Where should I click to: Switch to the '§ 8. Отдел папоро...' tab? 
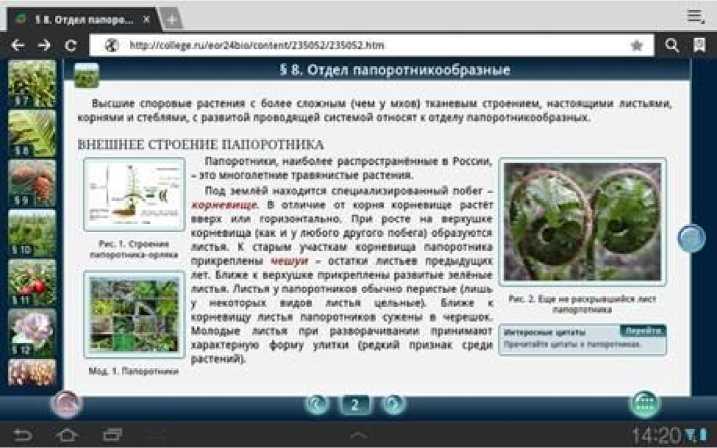click(83, 20)
